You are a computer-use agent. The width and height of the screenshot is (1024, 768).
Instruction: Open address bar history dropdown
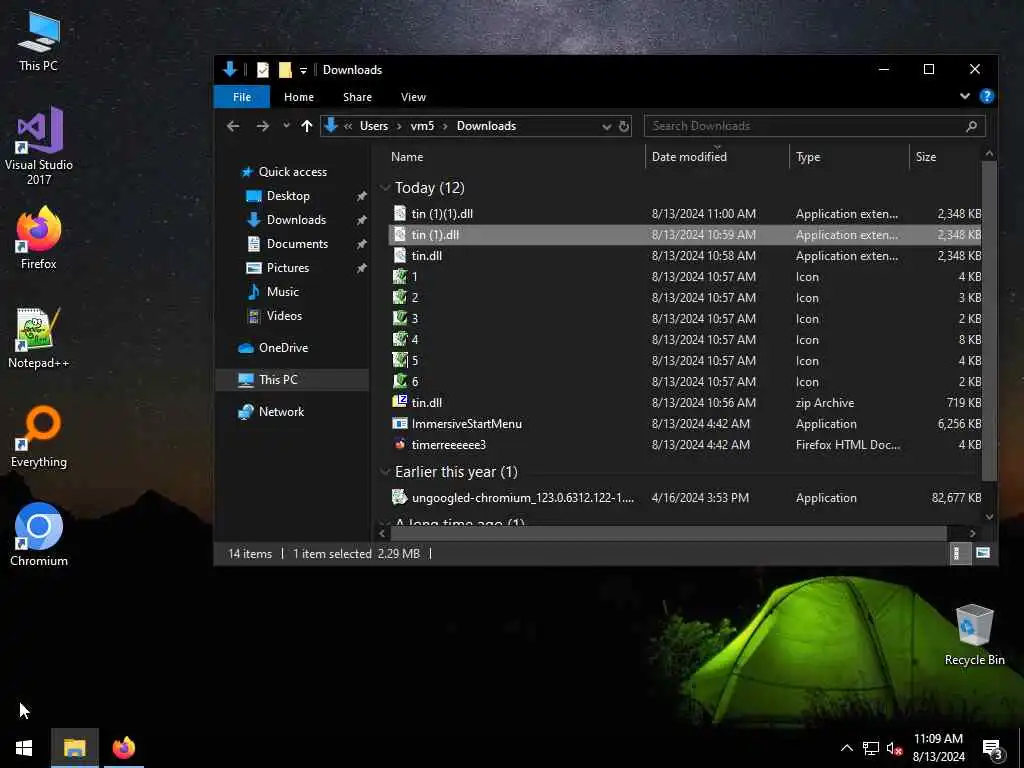click(607, 126)
